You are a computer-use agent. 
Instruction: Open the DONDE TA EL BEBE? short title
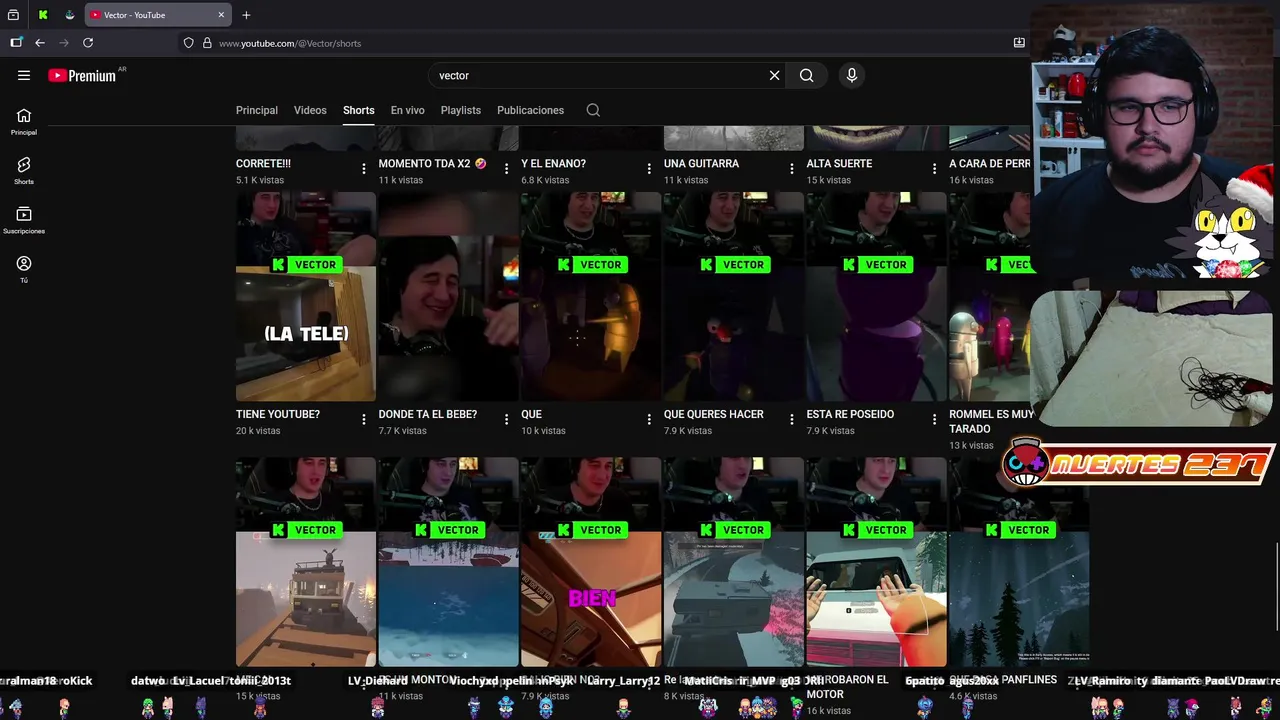[428, 414]
